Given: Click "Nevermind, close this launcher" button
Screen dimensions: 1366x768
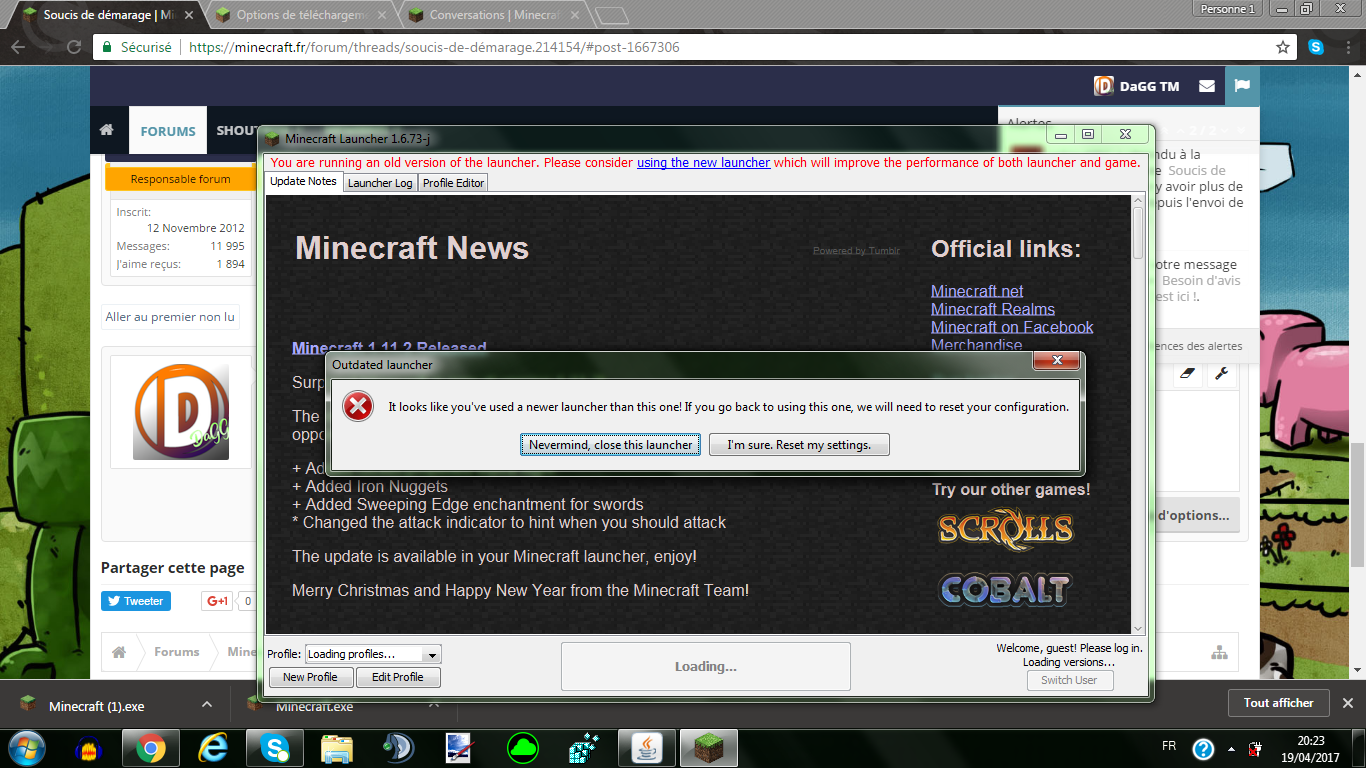Looking at the screenshot, I should click(610, 445).
